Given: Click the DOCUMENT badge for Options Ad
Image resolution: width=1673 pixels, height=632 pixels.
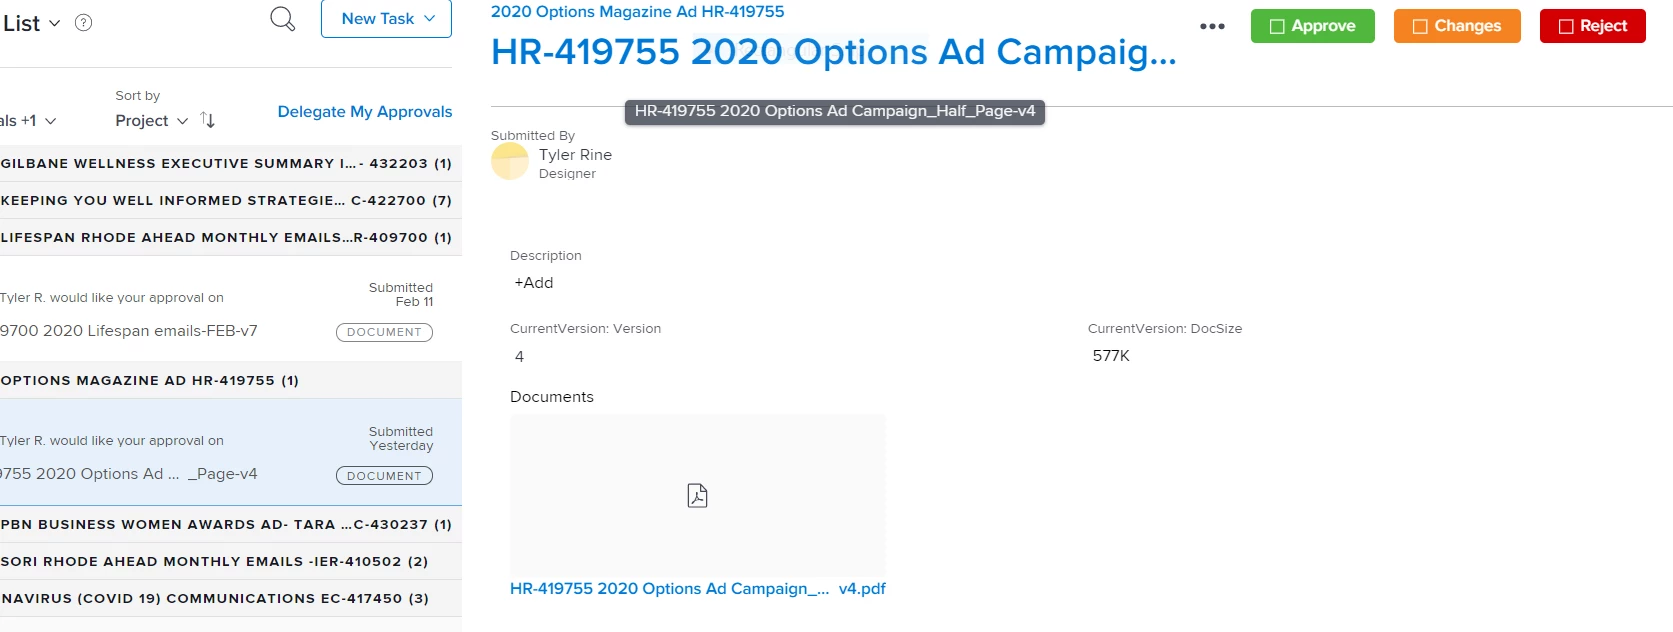Looking at the screenshot, I should (x=384, y=476).
